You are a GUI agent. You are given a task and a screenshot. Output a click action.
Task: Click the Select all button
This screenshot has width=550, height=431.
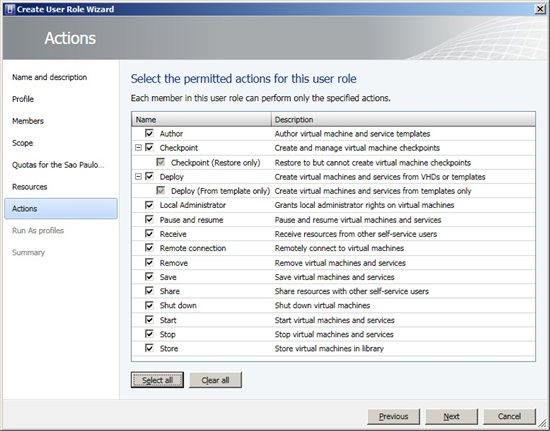pyautogui.click(x=157, y=380)
